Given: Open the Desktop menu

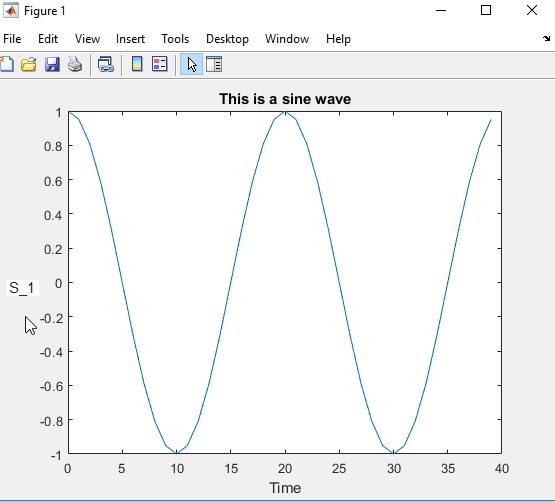Looking at the screenshot, I should 227,39.
